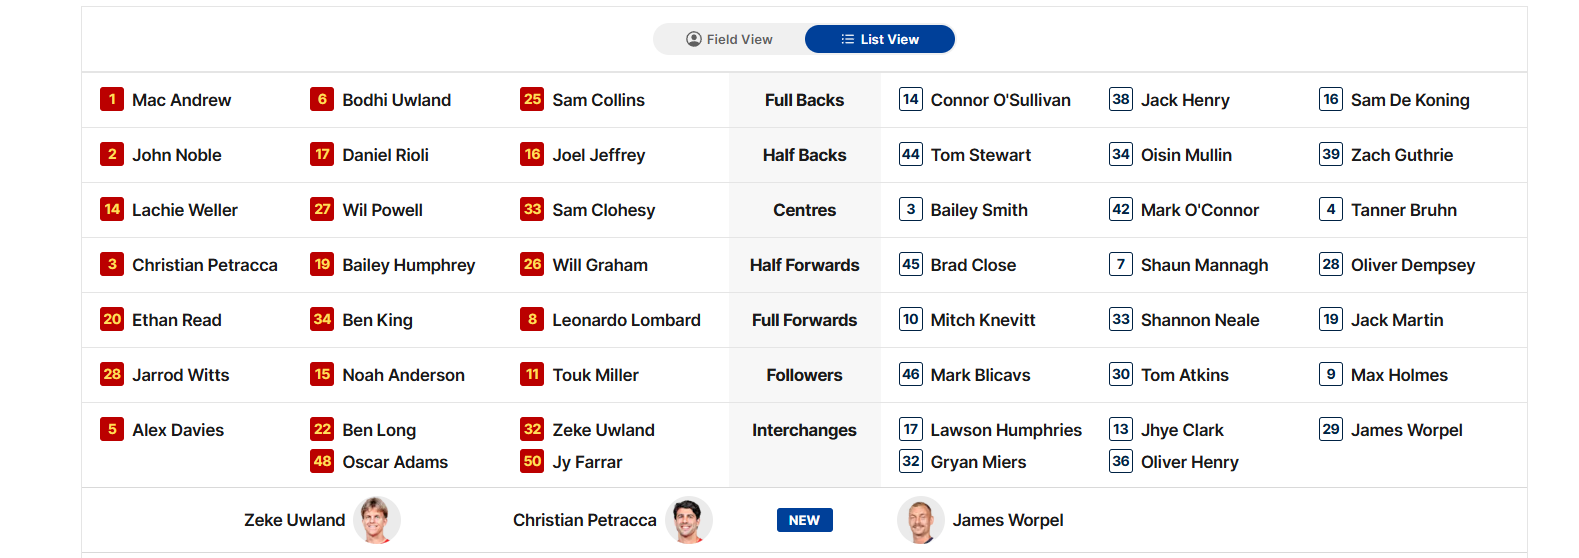Click the Interchanges position label
1579x558 pixels.
tap(804, 430)
